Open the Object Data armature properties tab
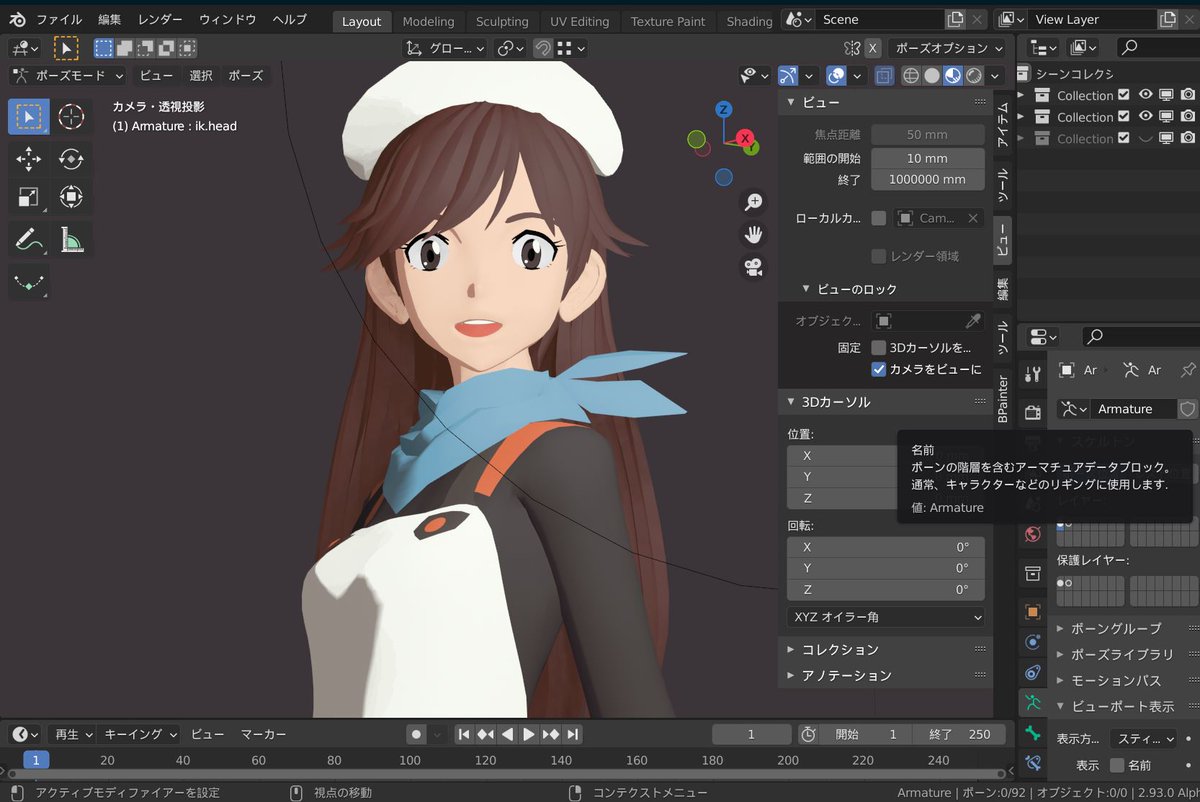 [x=1033, y=702]
